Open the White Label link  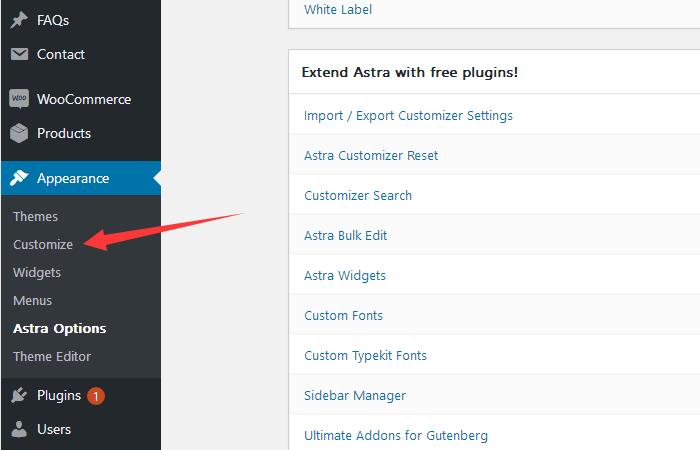338,10
